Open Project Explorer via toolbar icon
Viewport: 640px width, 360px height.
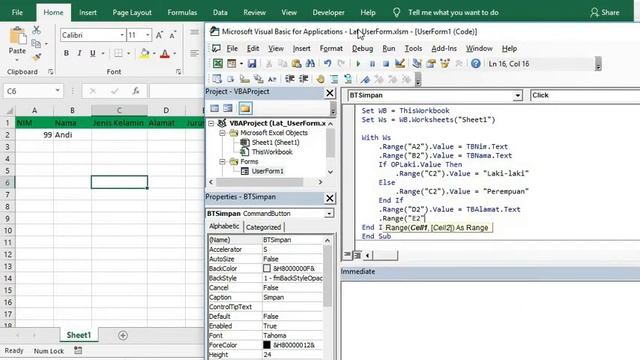tap(417, 64)
